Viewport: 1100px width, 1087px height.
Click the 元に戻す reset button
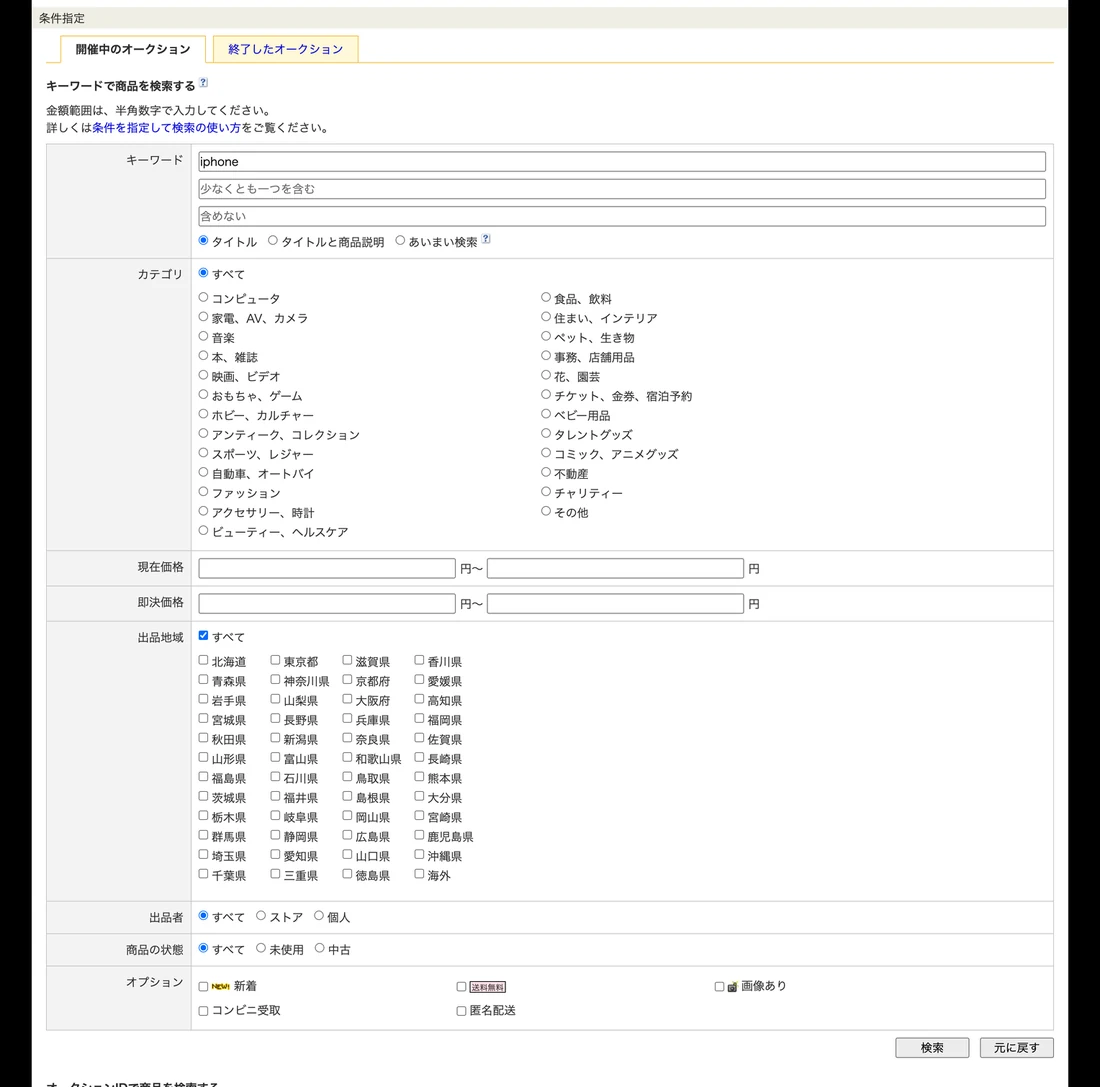[1017, 1048]
